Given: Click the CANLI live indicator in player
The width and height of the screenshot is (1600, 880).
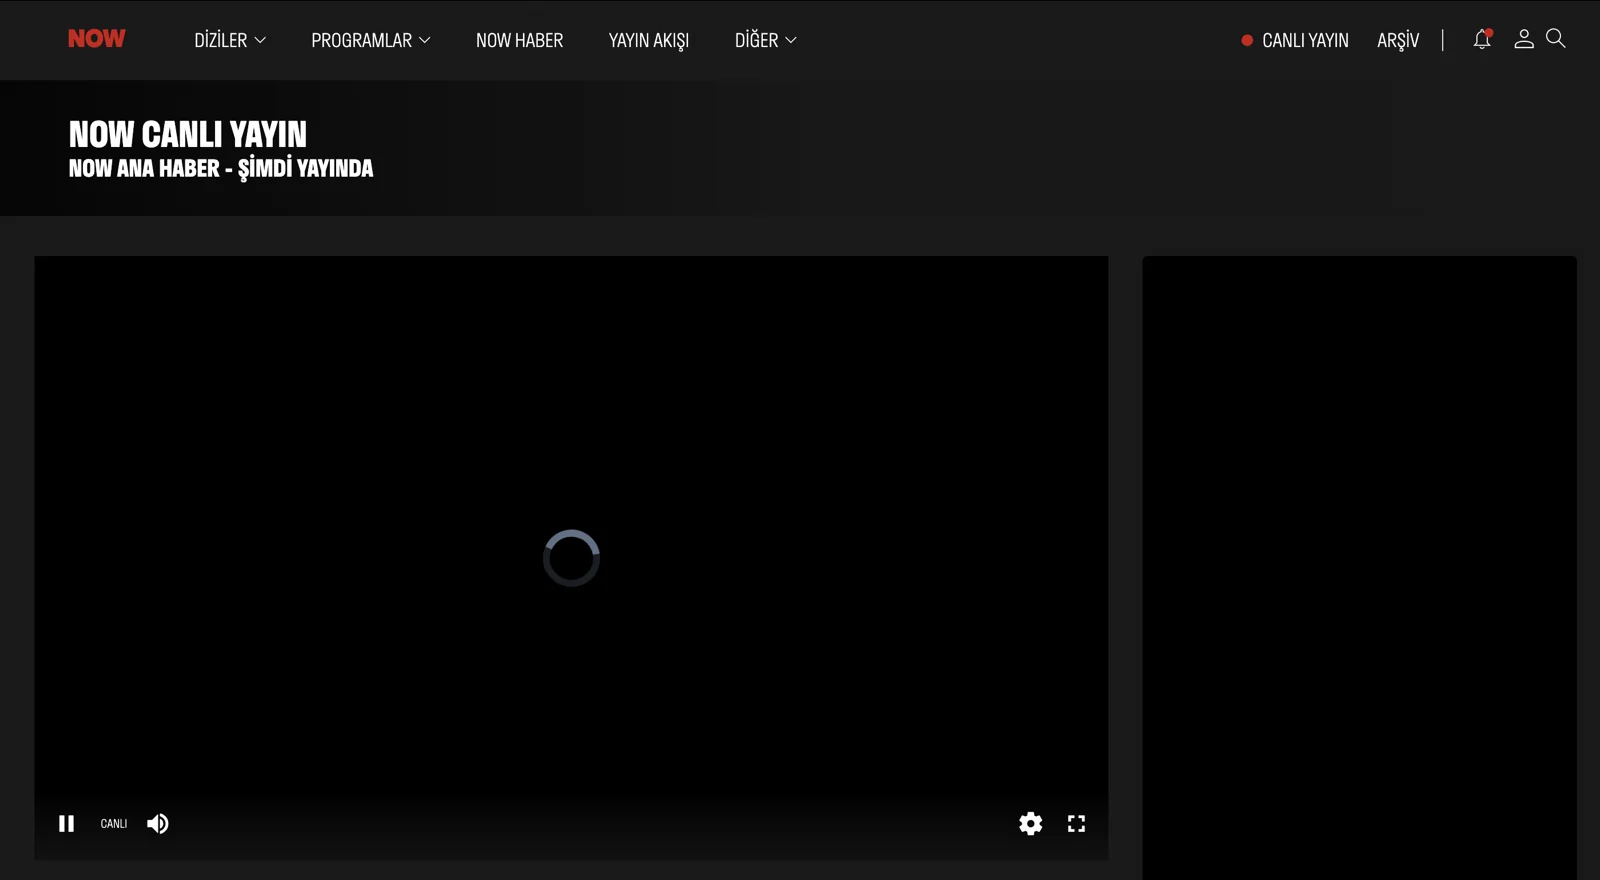Looking at the screenshot, I should (x=114, y=824).
